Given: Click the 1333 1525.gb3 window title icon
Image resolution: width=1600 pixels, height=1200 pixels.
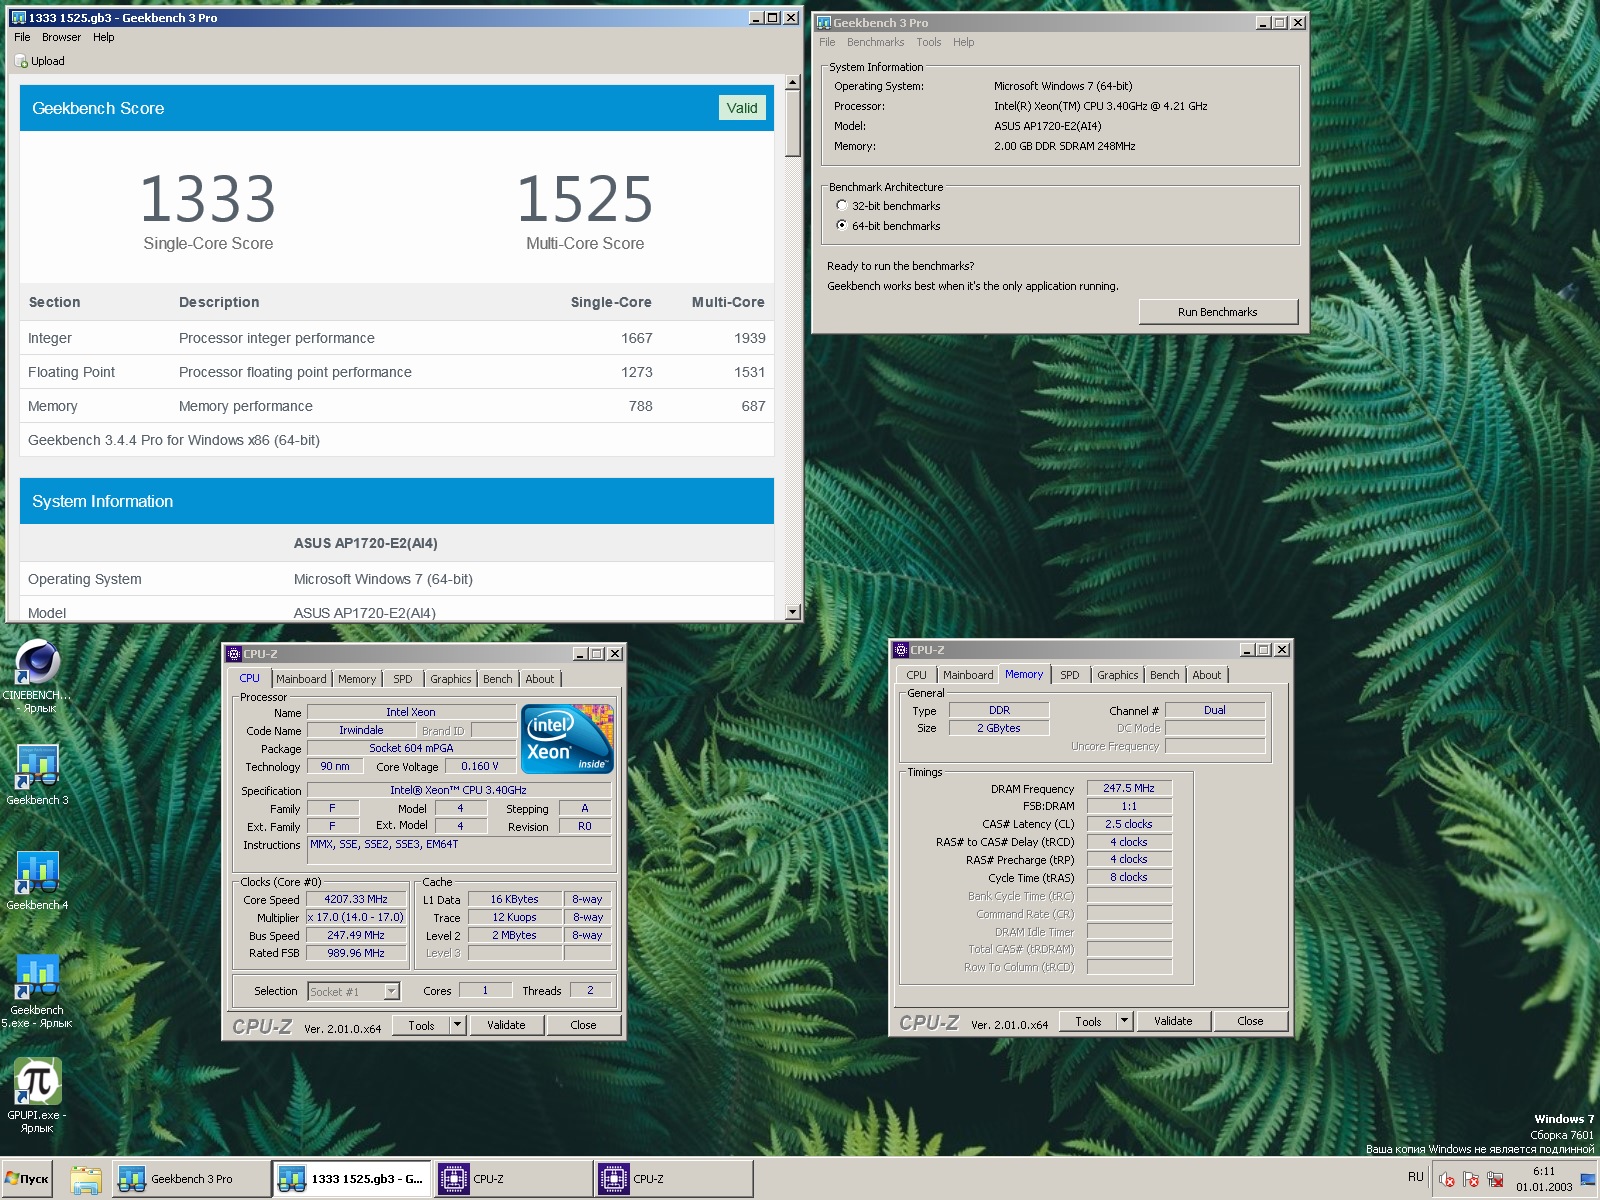Looking at the screenshot, I should [18, 18].
